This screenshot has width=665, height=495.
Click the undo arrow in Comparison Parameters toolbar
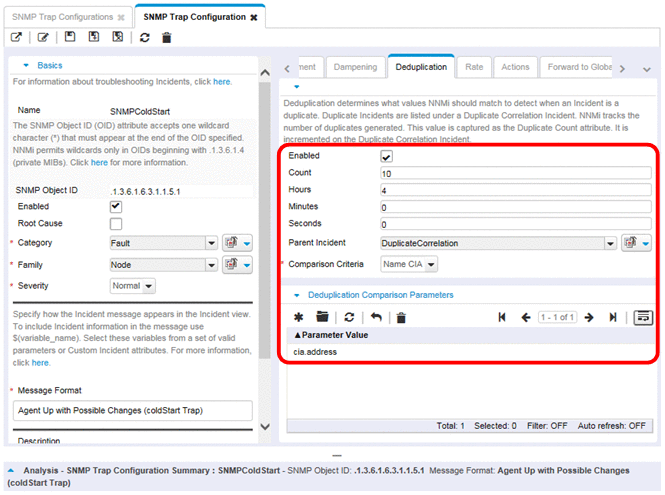click(x=376, y=317)
